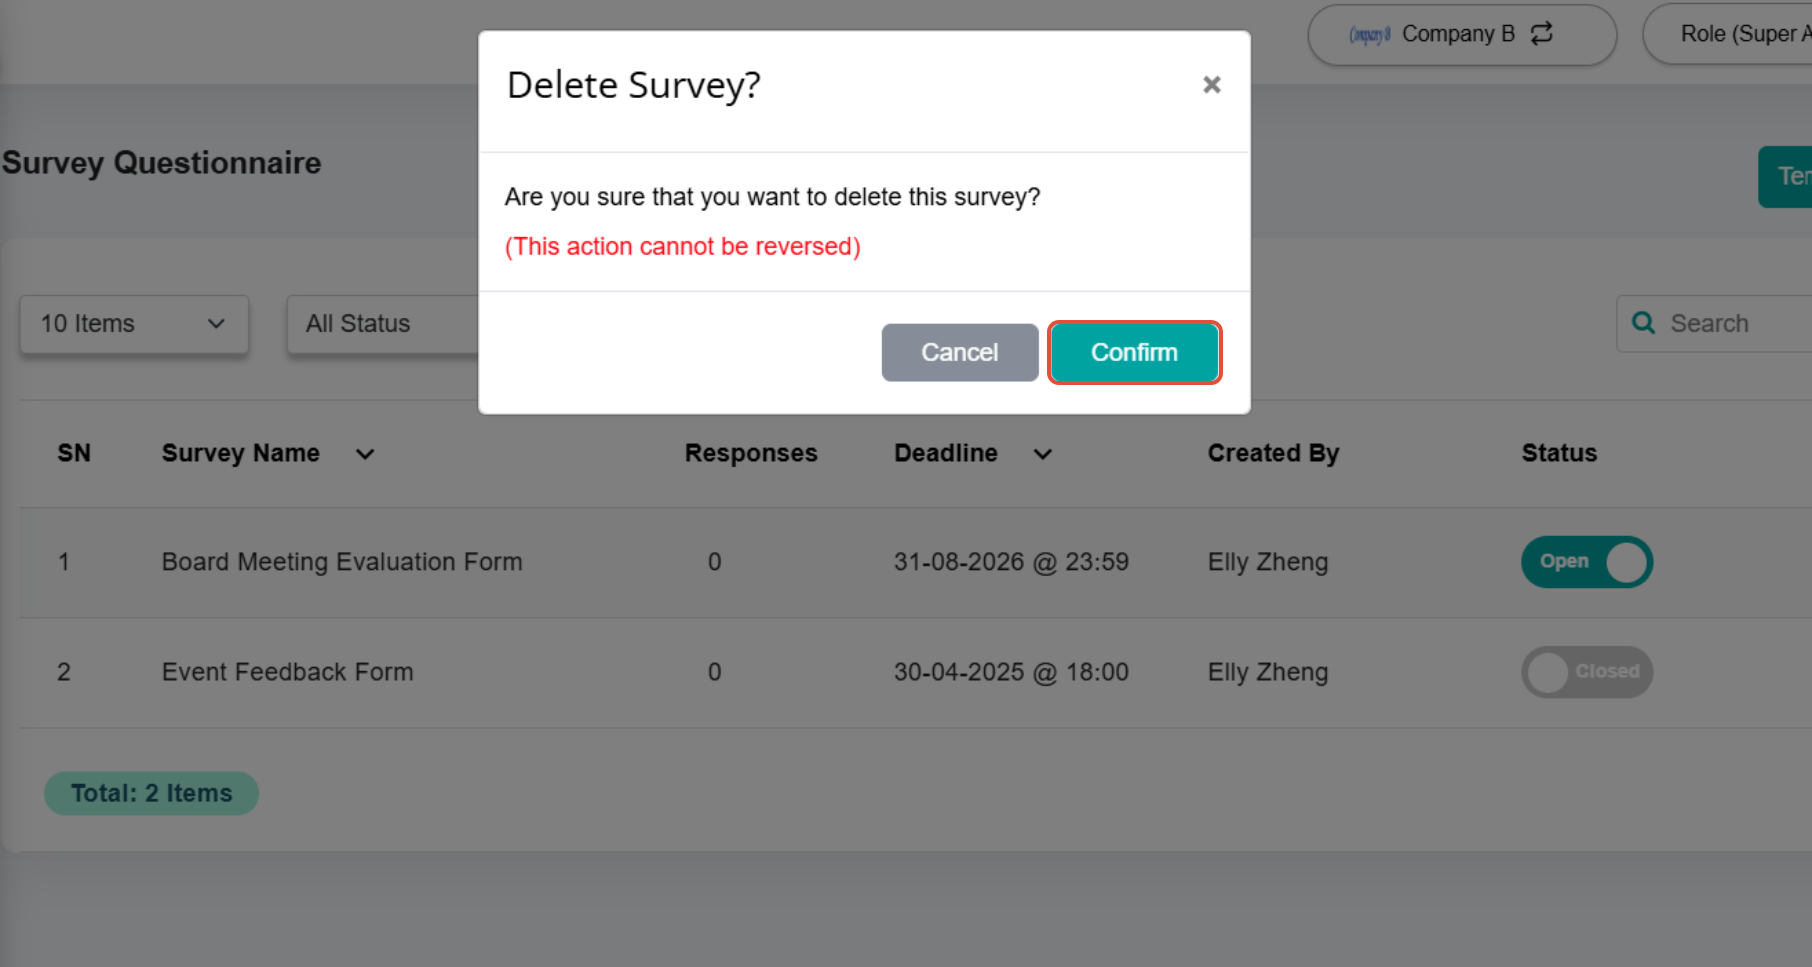Click the company switch arrows icon
This screenshot has width=1812, height=967.
click(x=1542, y=33)
